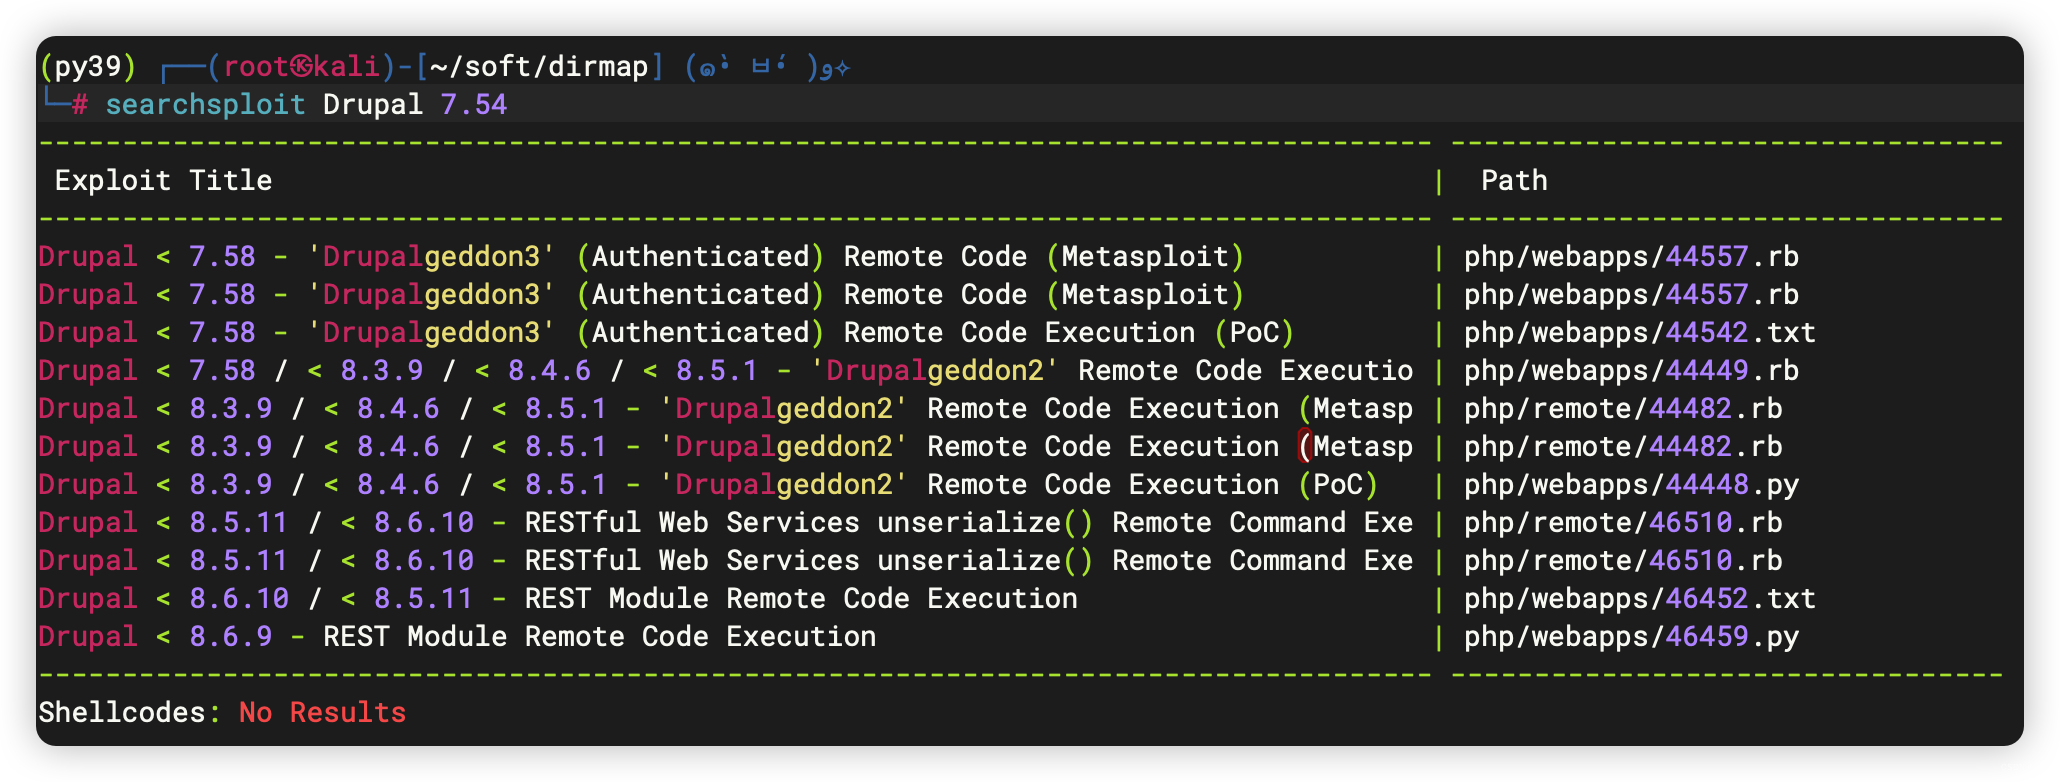Click 'Drupalgeddon3' in the 44542.txt row
Screen dimensions: 2060x782
point(432,333)
